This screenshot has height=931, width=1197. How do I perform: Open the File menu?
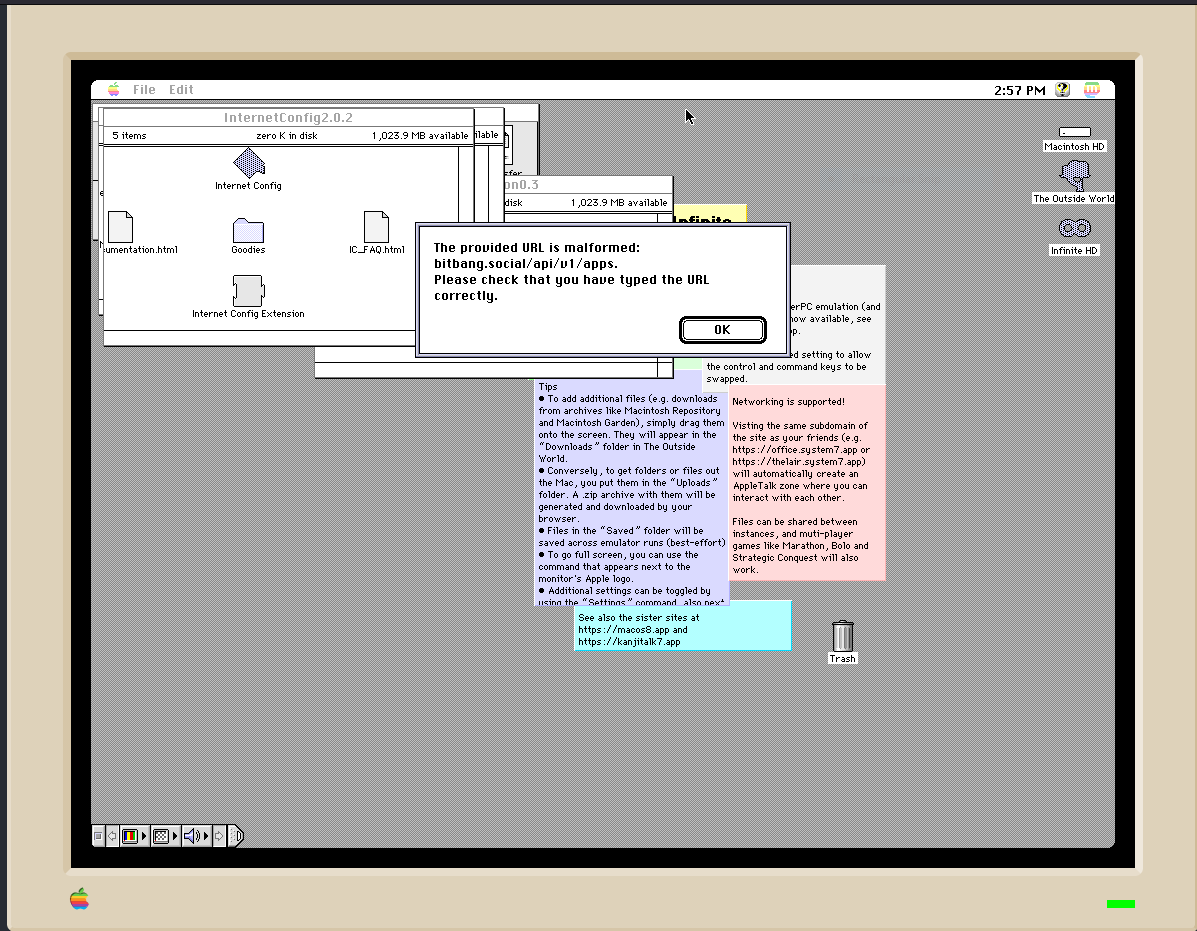coord(143,89)
